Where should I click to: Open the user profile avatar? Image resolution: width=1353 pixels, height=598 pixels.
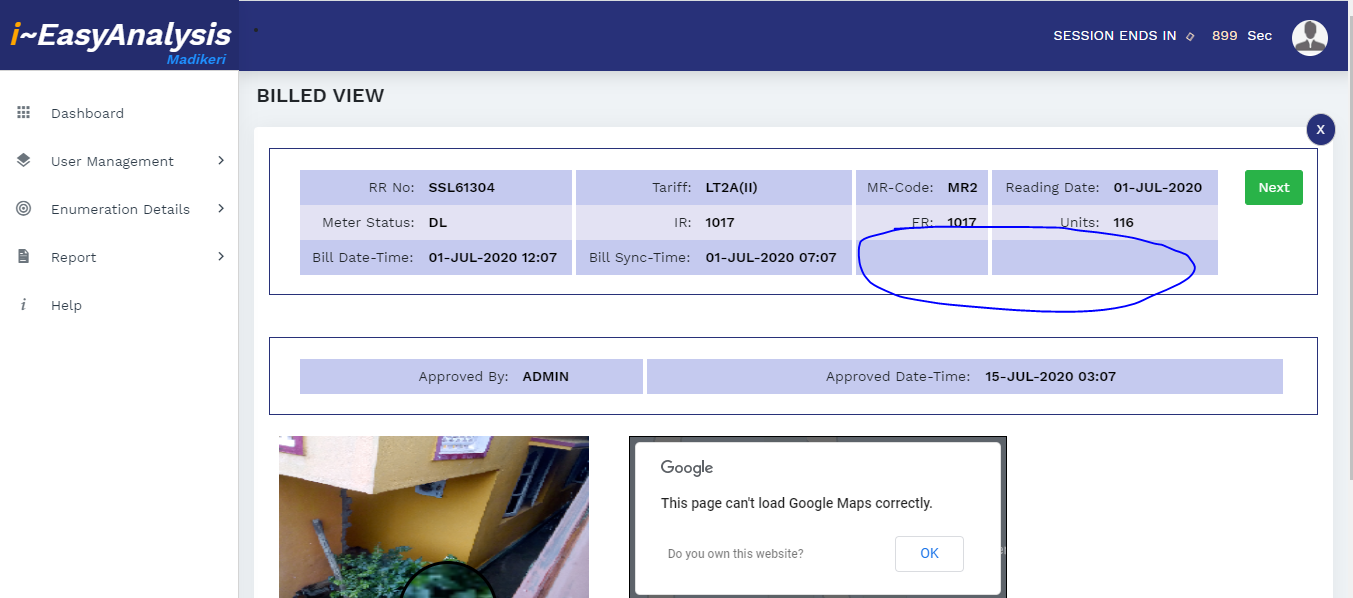1309,37
